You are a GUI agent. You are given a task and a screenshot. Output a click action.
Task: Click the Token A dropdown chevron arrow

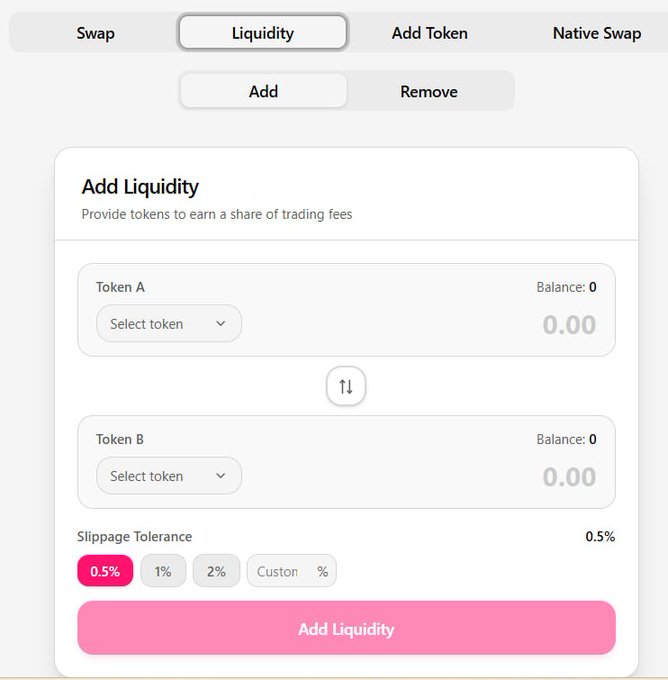click(x=221, y=324)
